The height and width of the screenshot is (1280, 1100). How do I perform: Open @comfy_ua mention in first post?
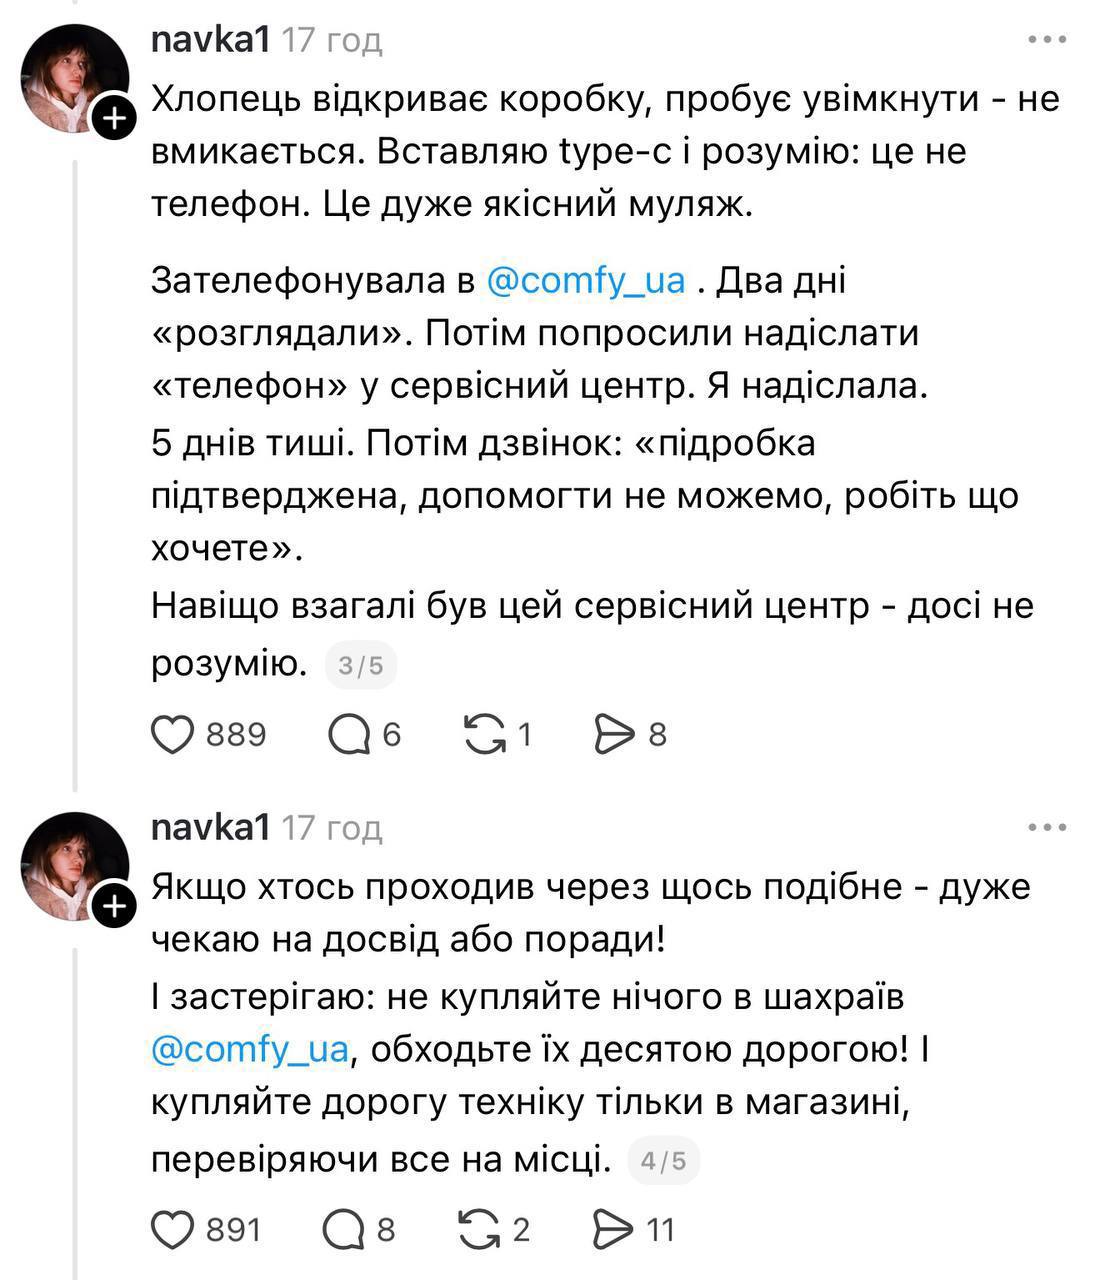586,281
